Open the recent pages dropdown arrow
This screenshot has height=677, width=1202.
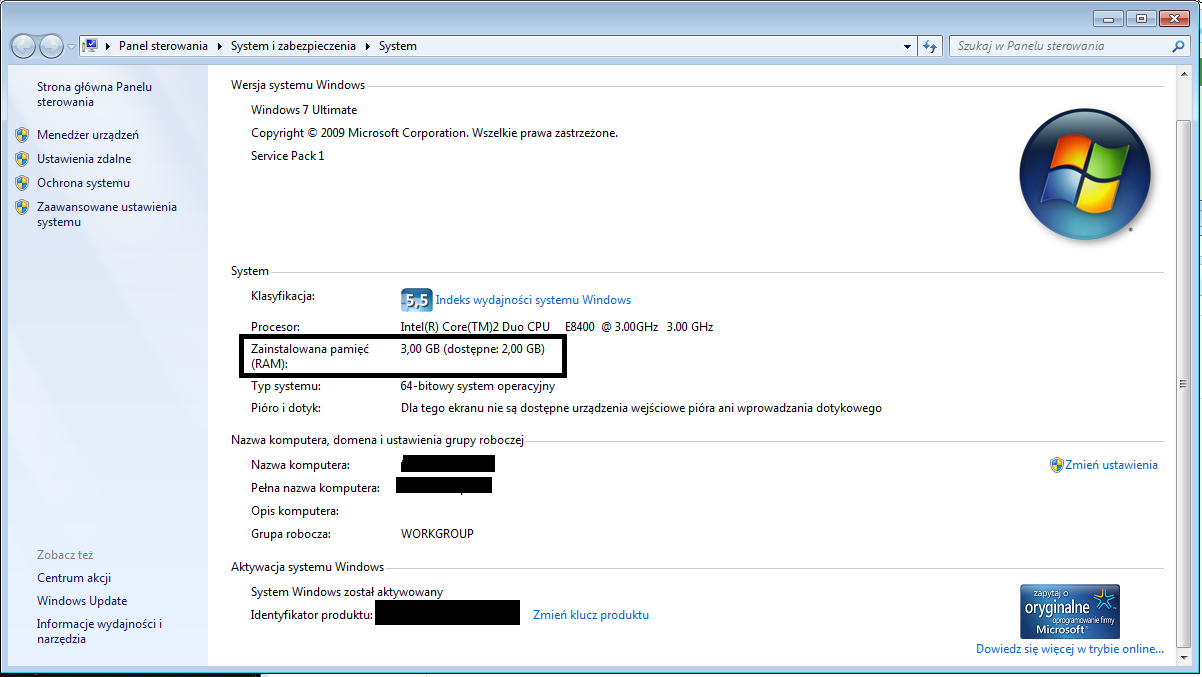(71, 47)
